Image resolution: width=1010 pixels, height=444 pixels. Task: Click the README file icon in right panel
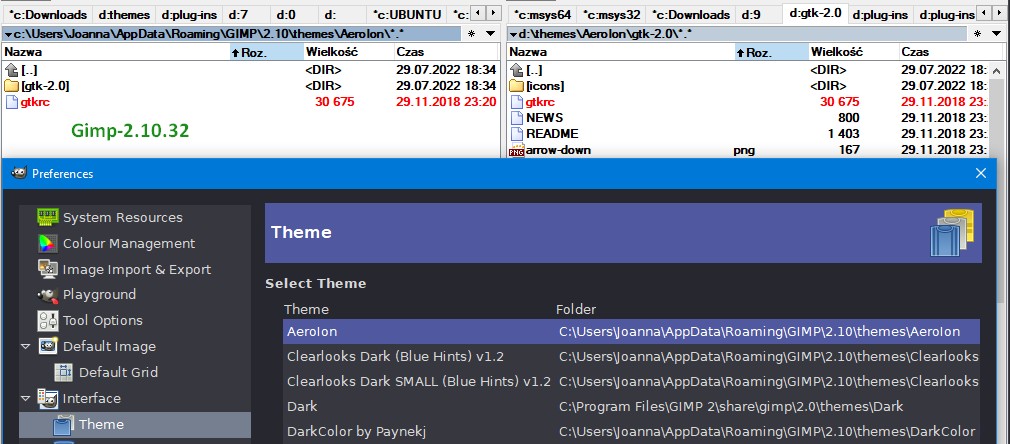click(x=517, y=134)
